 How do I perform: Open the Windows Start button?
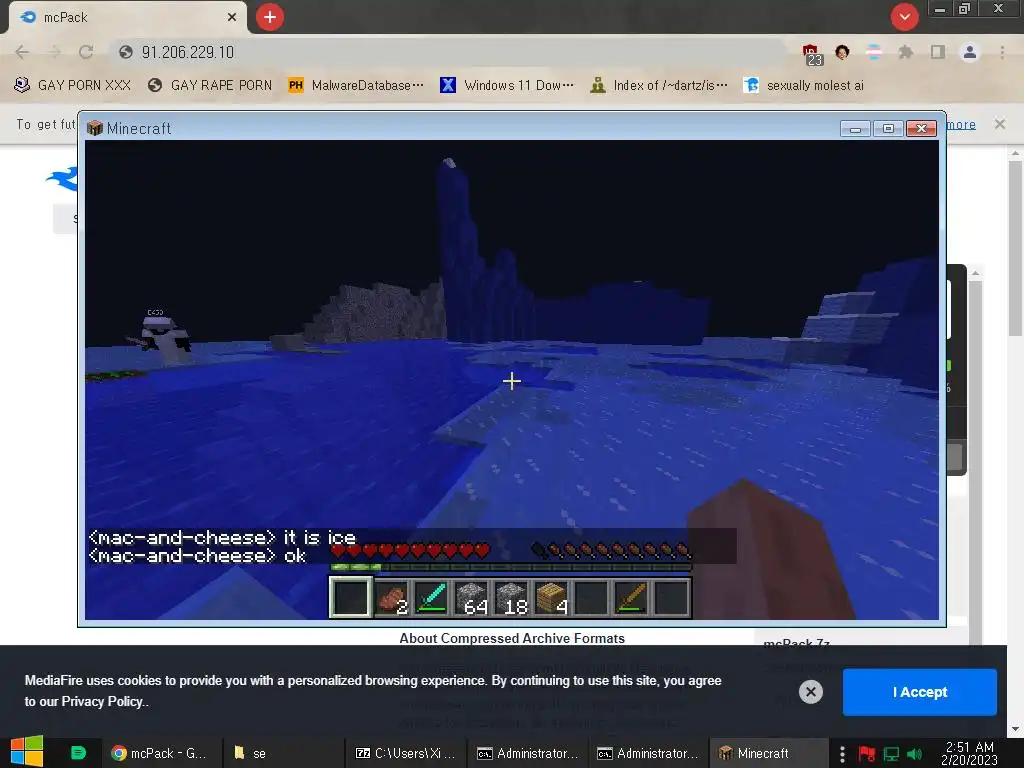(27, 752)
